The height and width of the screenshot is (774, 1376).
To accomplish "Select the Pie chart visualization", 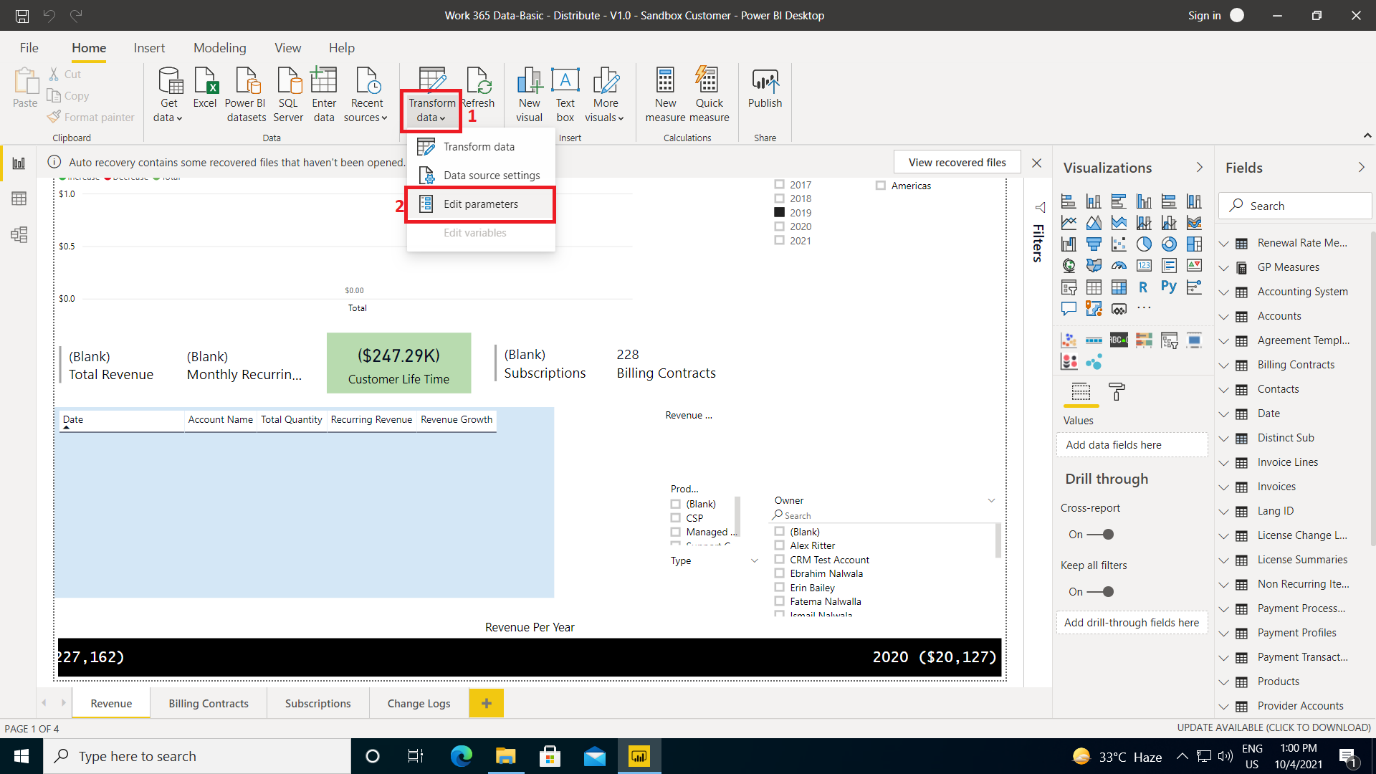I will pos(1144,243).
